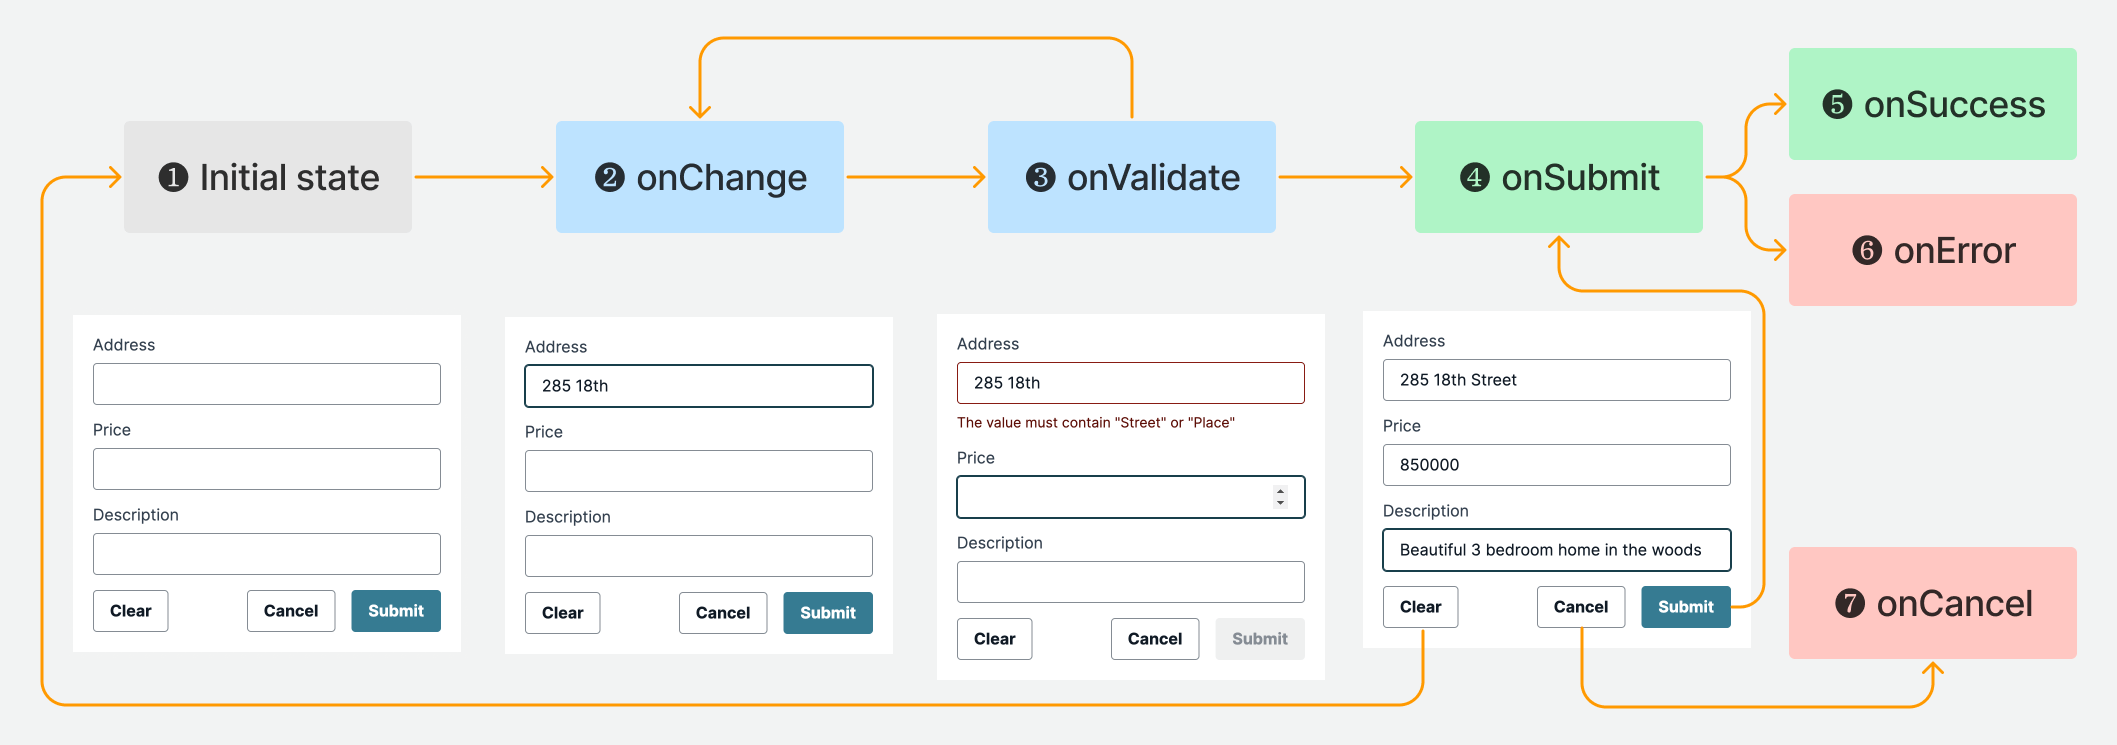Click the 'Beautiful 3 bedroom home' Description field
This screenshot has height=745, width=2117.
click(x=1556, y=549)
